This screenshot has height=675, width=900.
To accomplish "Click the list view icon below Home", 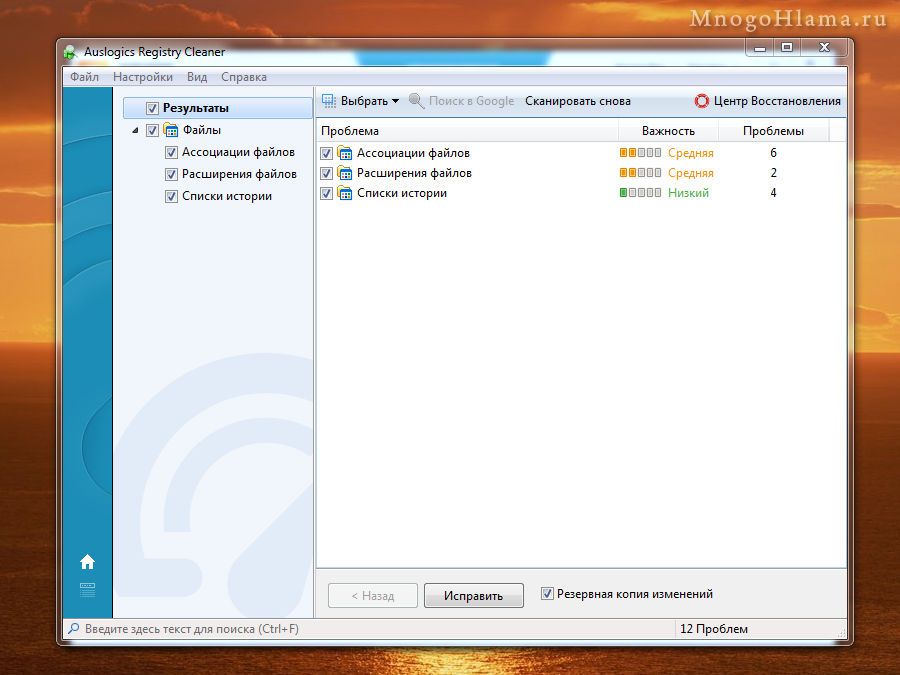I will click(87, 590).
